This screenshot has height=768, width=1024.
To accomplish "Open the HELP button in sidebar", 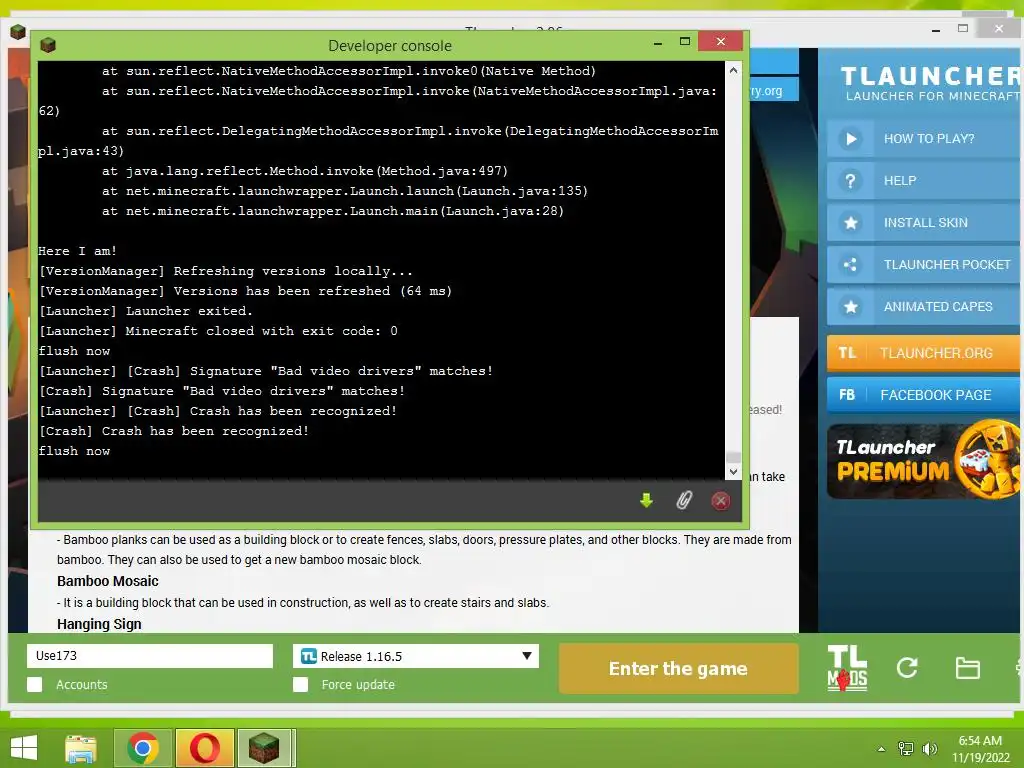I will pyautogui.click(x=923, y=181).
